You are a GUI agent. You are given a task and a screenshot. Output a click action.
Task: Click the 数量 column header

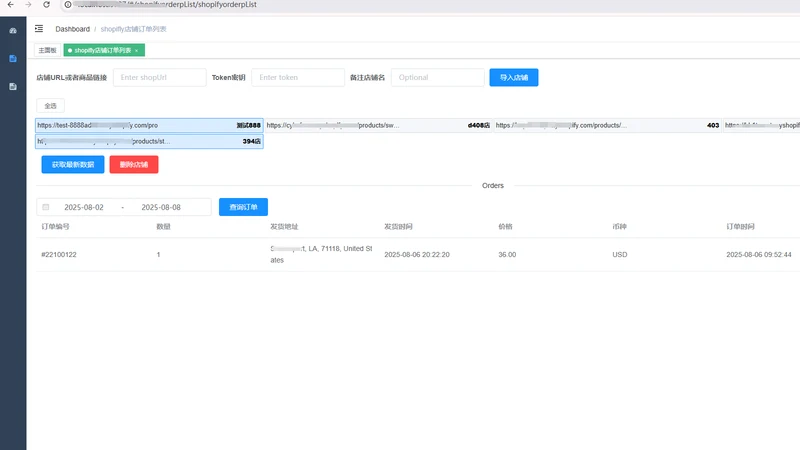(x=163, y=227)
